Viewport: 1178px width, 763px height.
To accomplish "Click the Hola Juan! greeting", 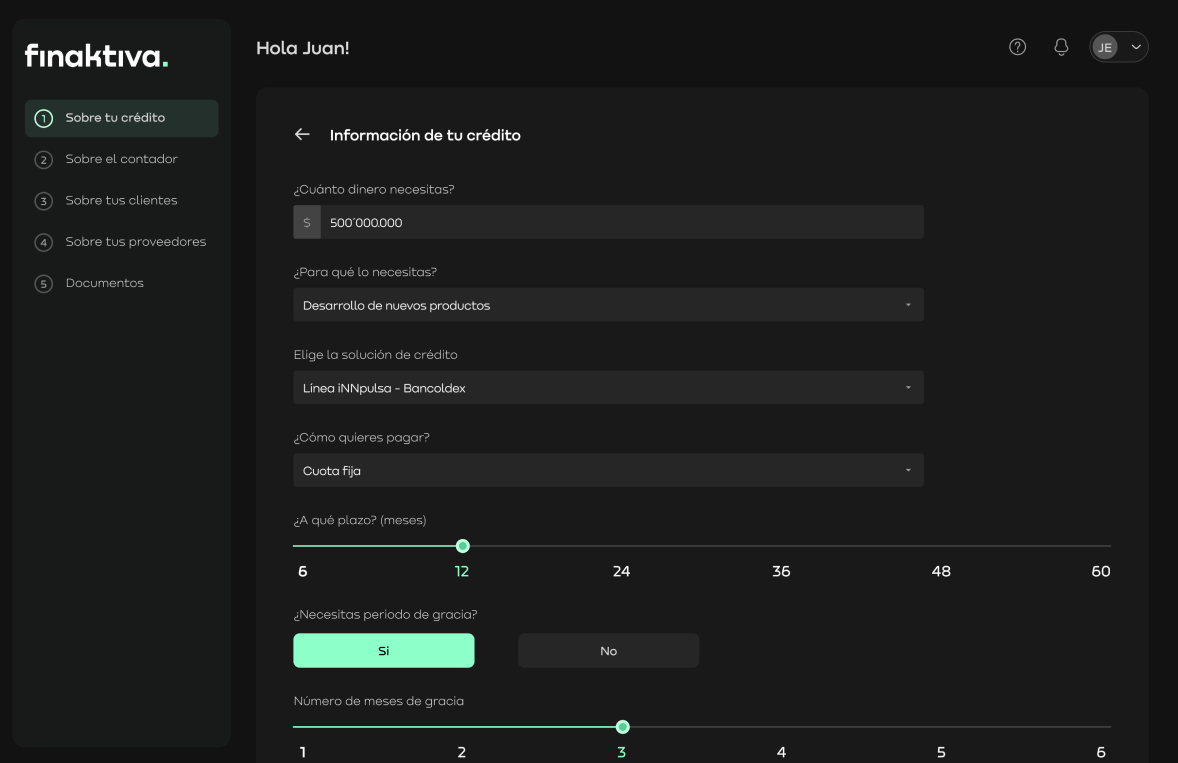I will click(x=303, y=48).
